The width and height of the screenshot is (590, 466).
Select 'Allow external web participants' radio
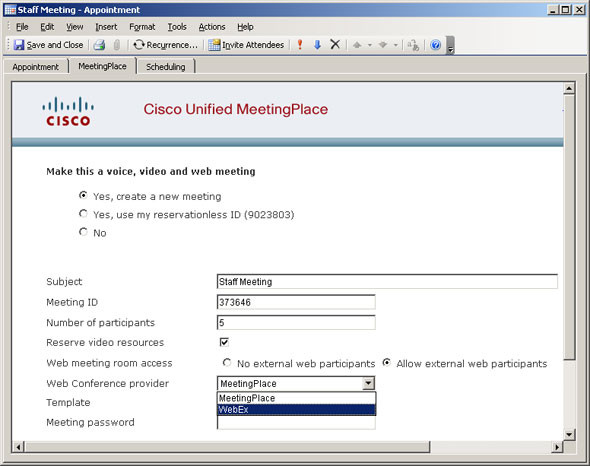(386, 362)
